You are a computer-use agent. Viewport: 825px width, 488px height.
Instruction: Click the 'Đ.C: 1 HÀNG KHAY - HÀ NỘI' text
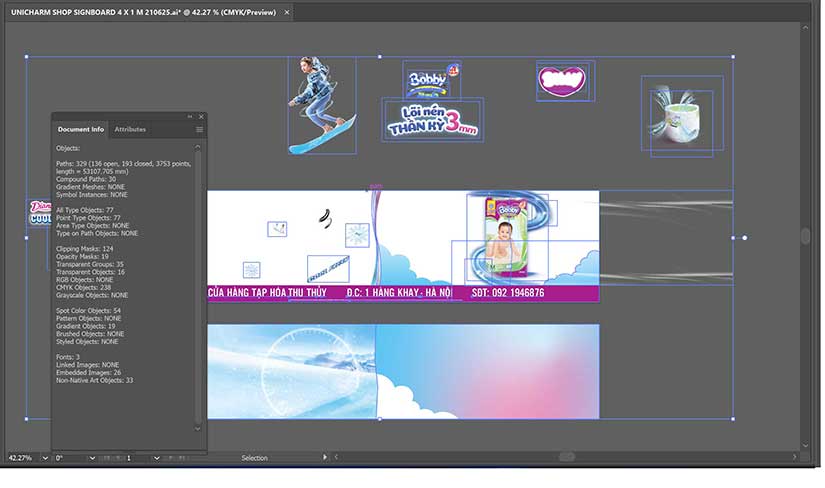pos(399,293)
